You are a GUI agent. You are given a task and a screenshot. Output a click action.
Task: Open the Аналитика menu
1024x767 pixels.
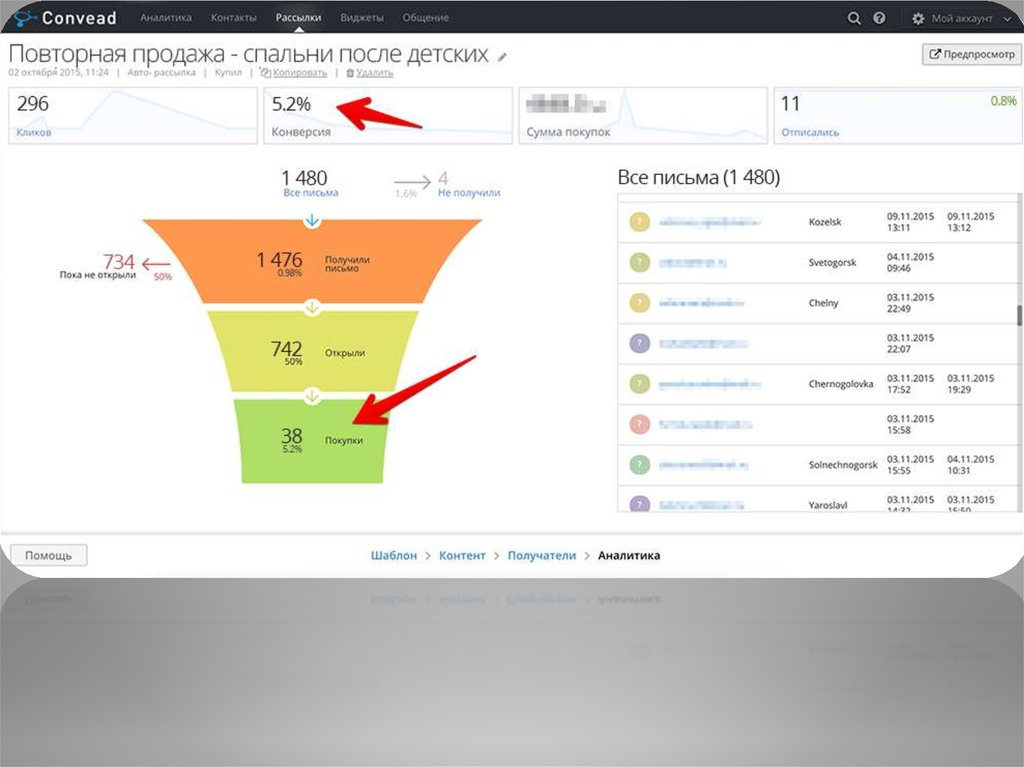166,18
